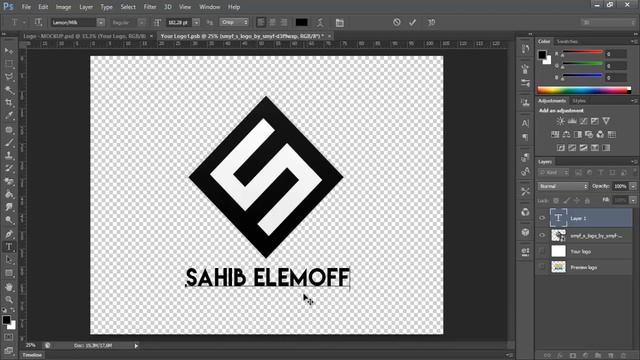This screenshot has height=360, width=640.
Task: Switch to the Logo - MOCKUP.psd document tab
Action: (84, 36)
